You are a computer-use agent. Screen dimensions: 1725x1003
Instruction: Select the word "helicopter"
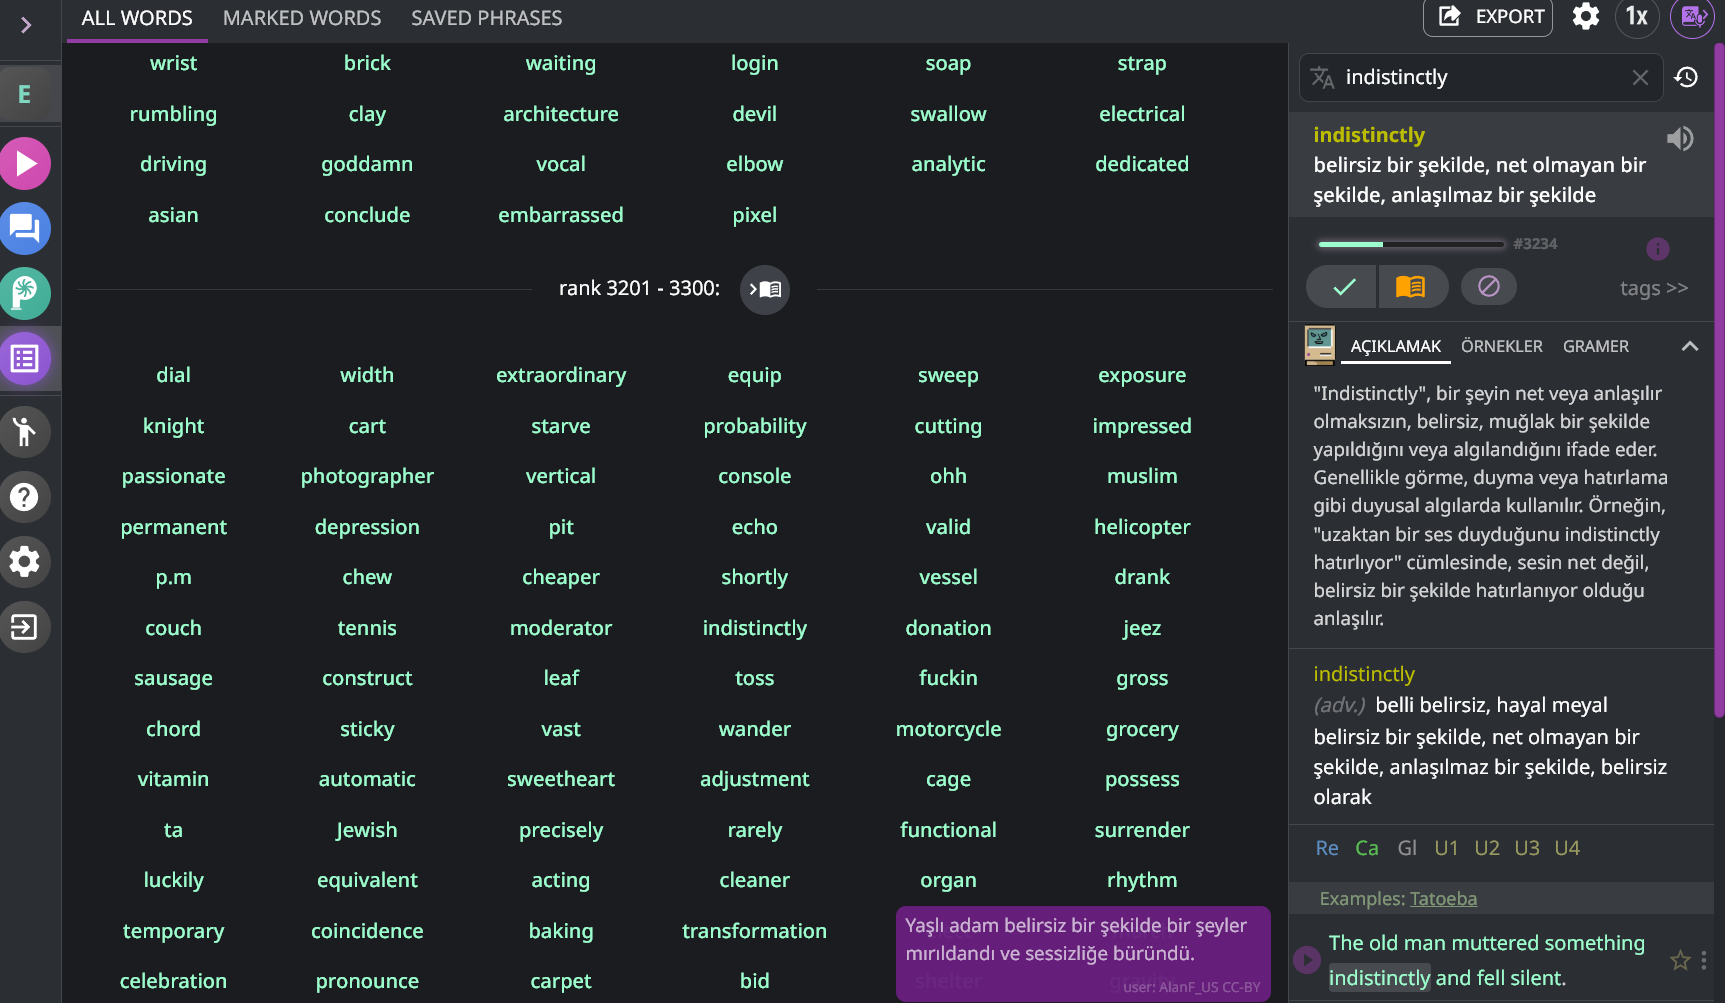1142,527
